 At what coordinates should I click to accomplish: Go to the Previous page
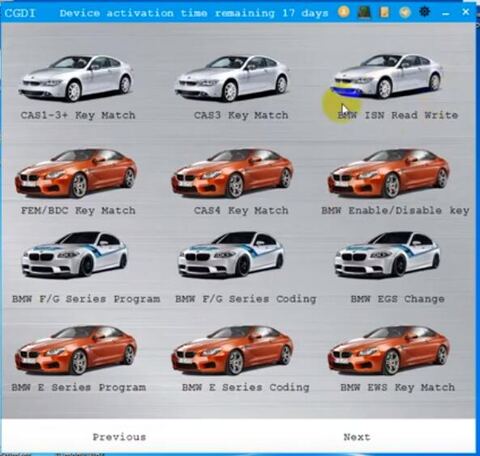pyautogui.click(x=119, y=437)
